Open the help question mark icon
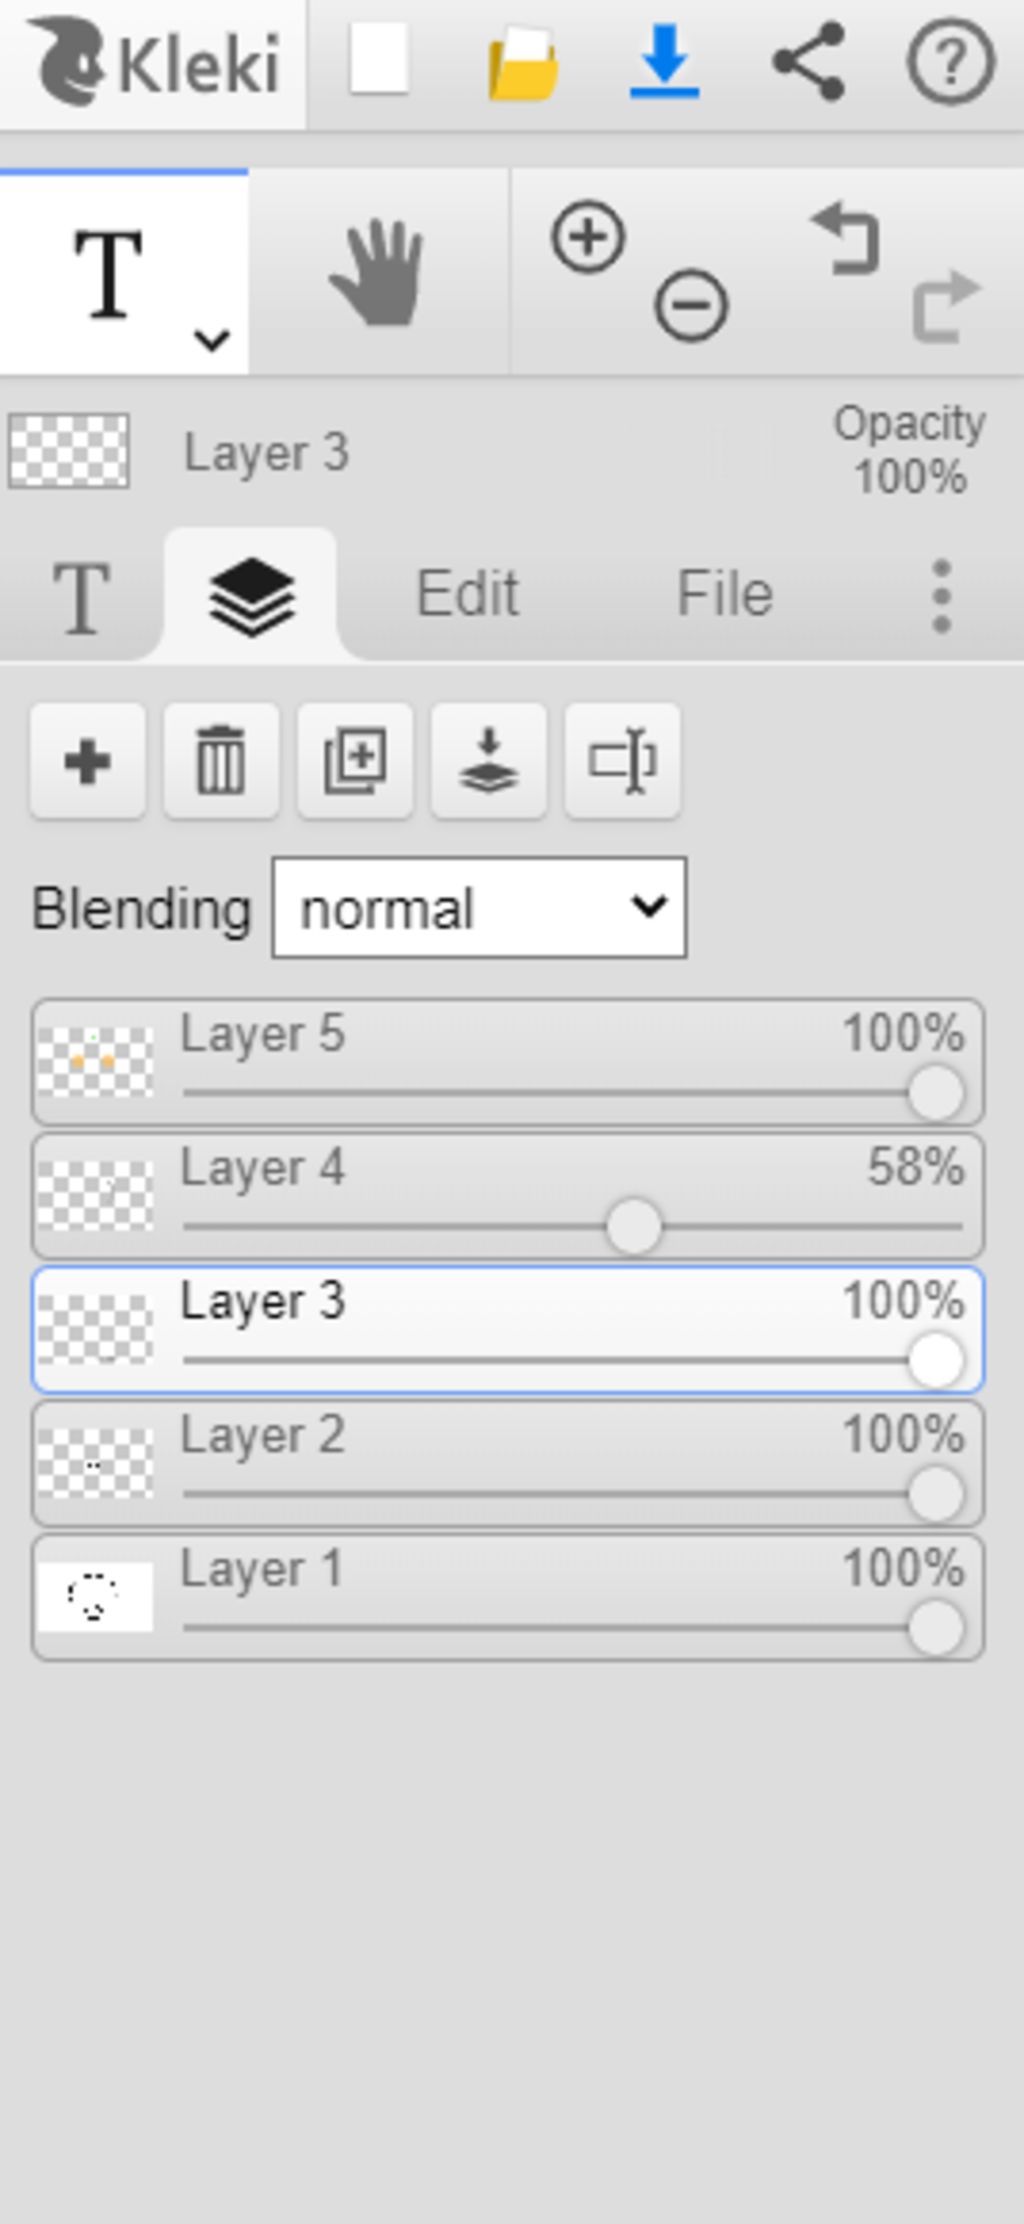Screen dimensions: 1024x2224 click(950, 63)
